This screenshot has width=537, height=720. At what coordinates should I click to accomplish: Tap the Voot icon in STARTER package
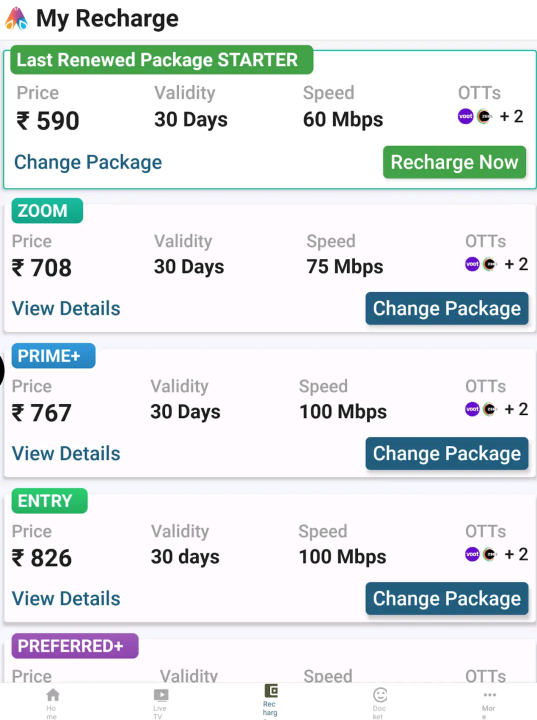[x=465, y=117]
